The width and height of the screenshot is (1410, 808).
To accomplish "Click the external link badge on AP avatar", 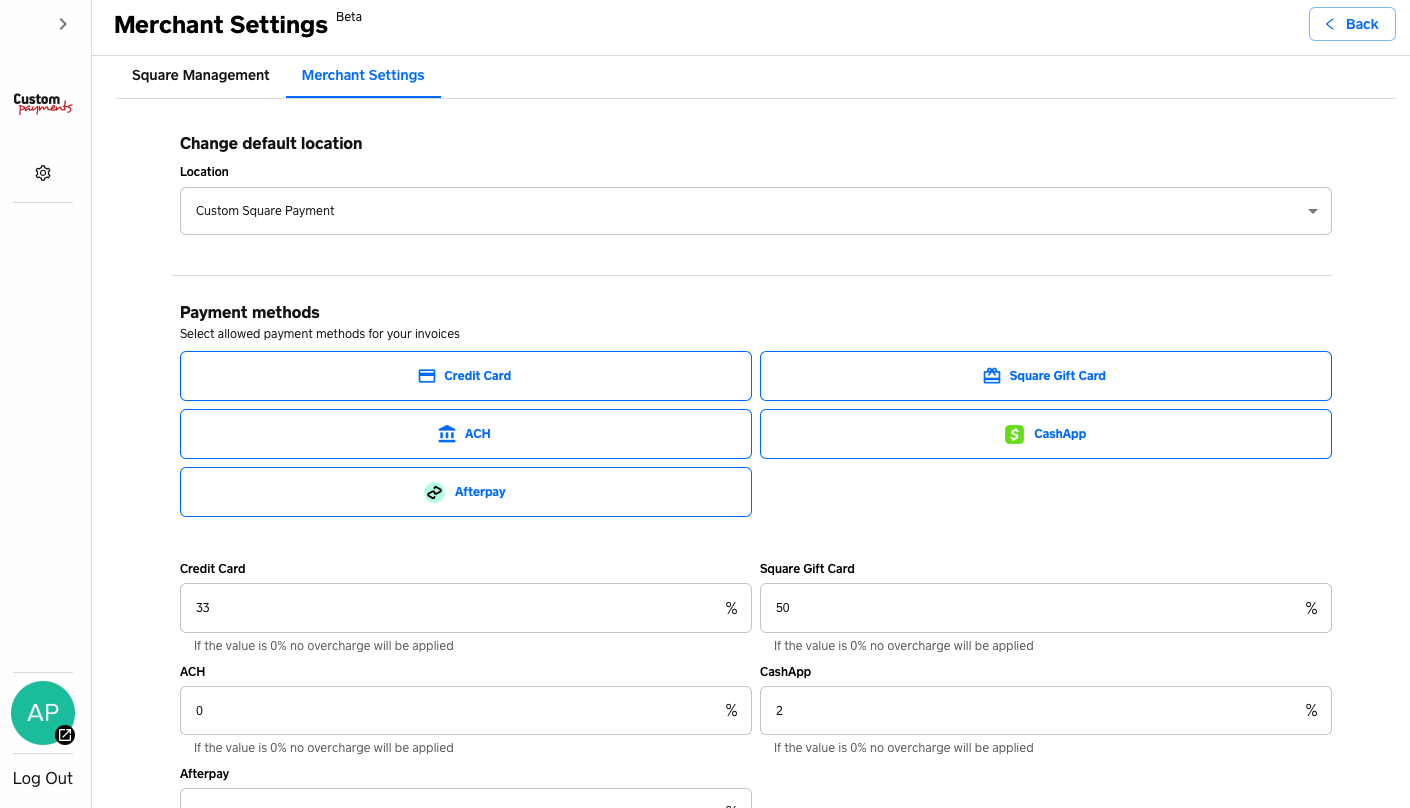I will click(65, 735).
